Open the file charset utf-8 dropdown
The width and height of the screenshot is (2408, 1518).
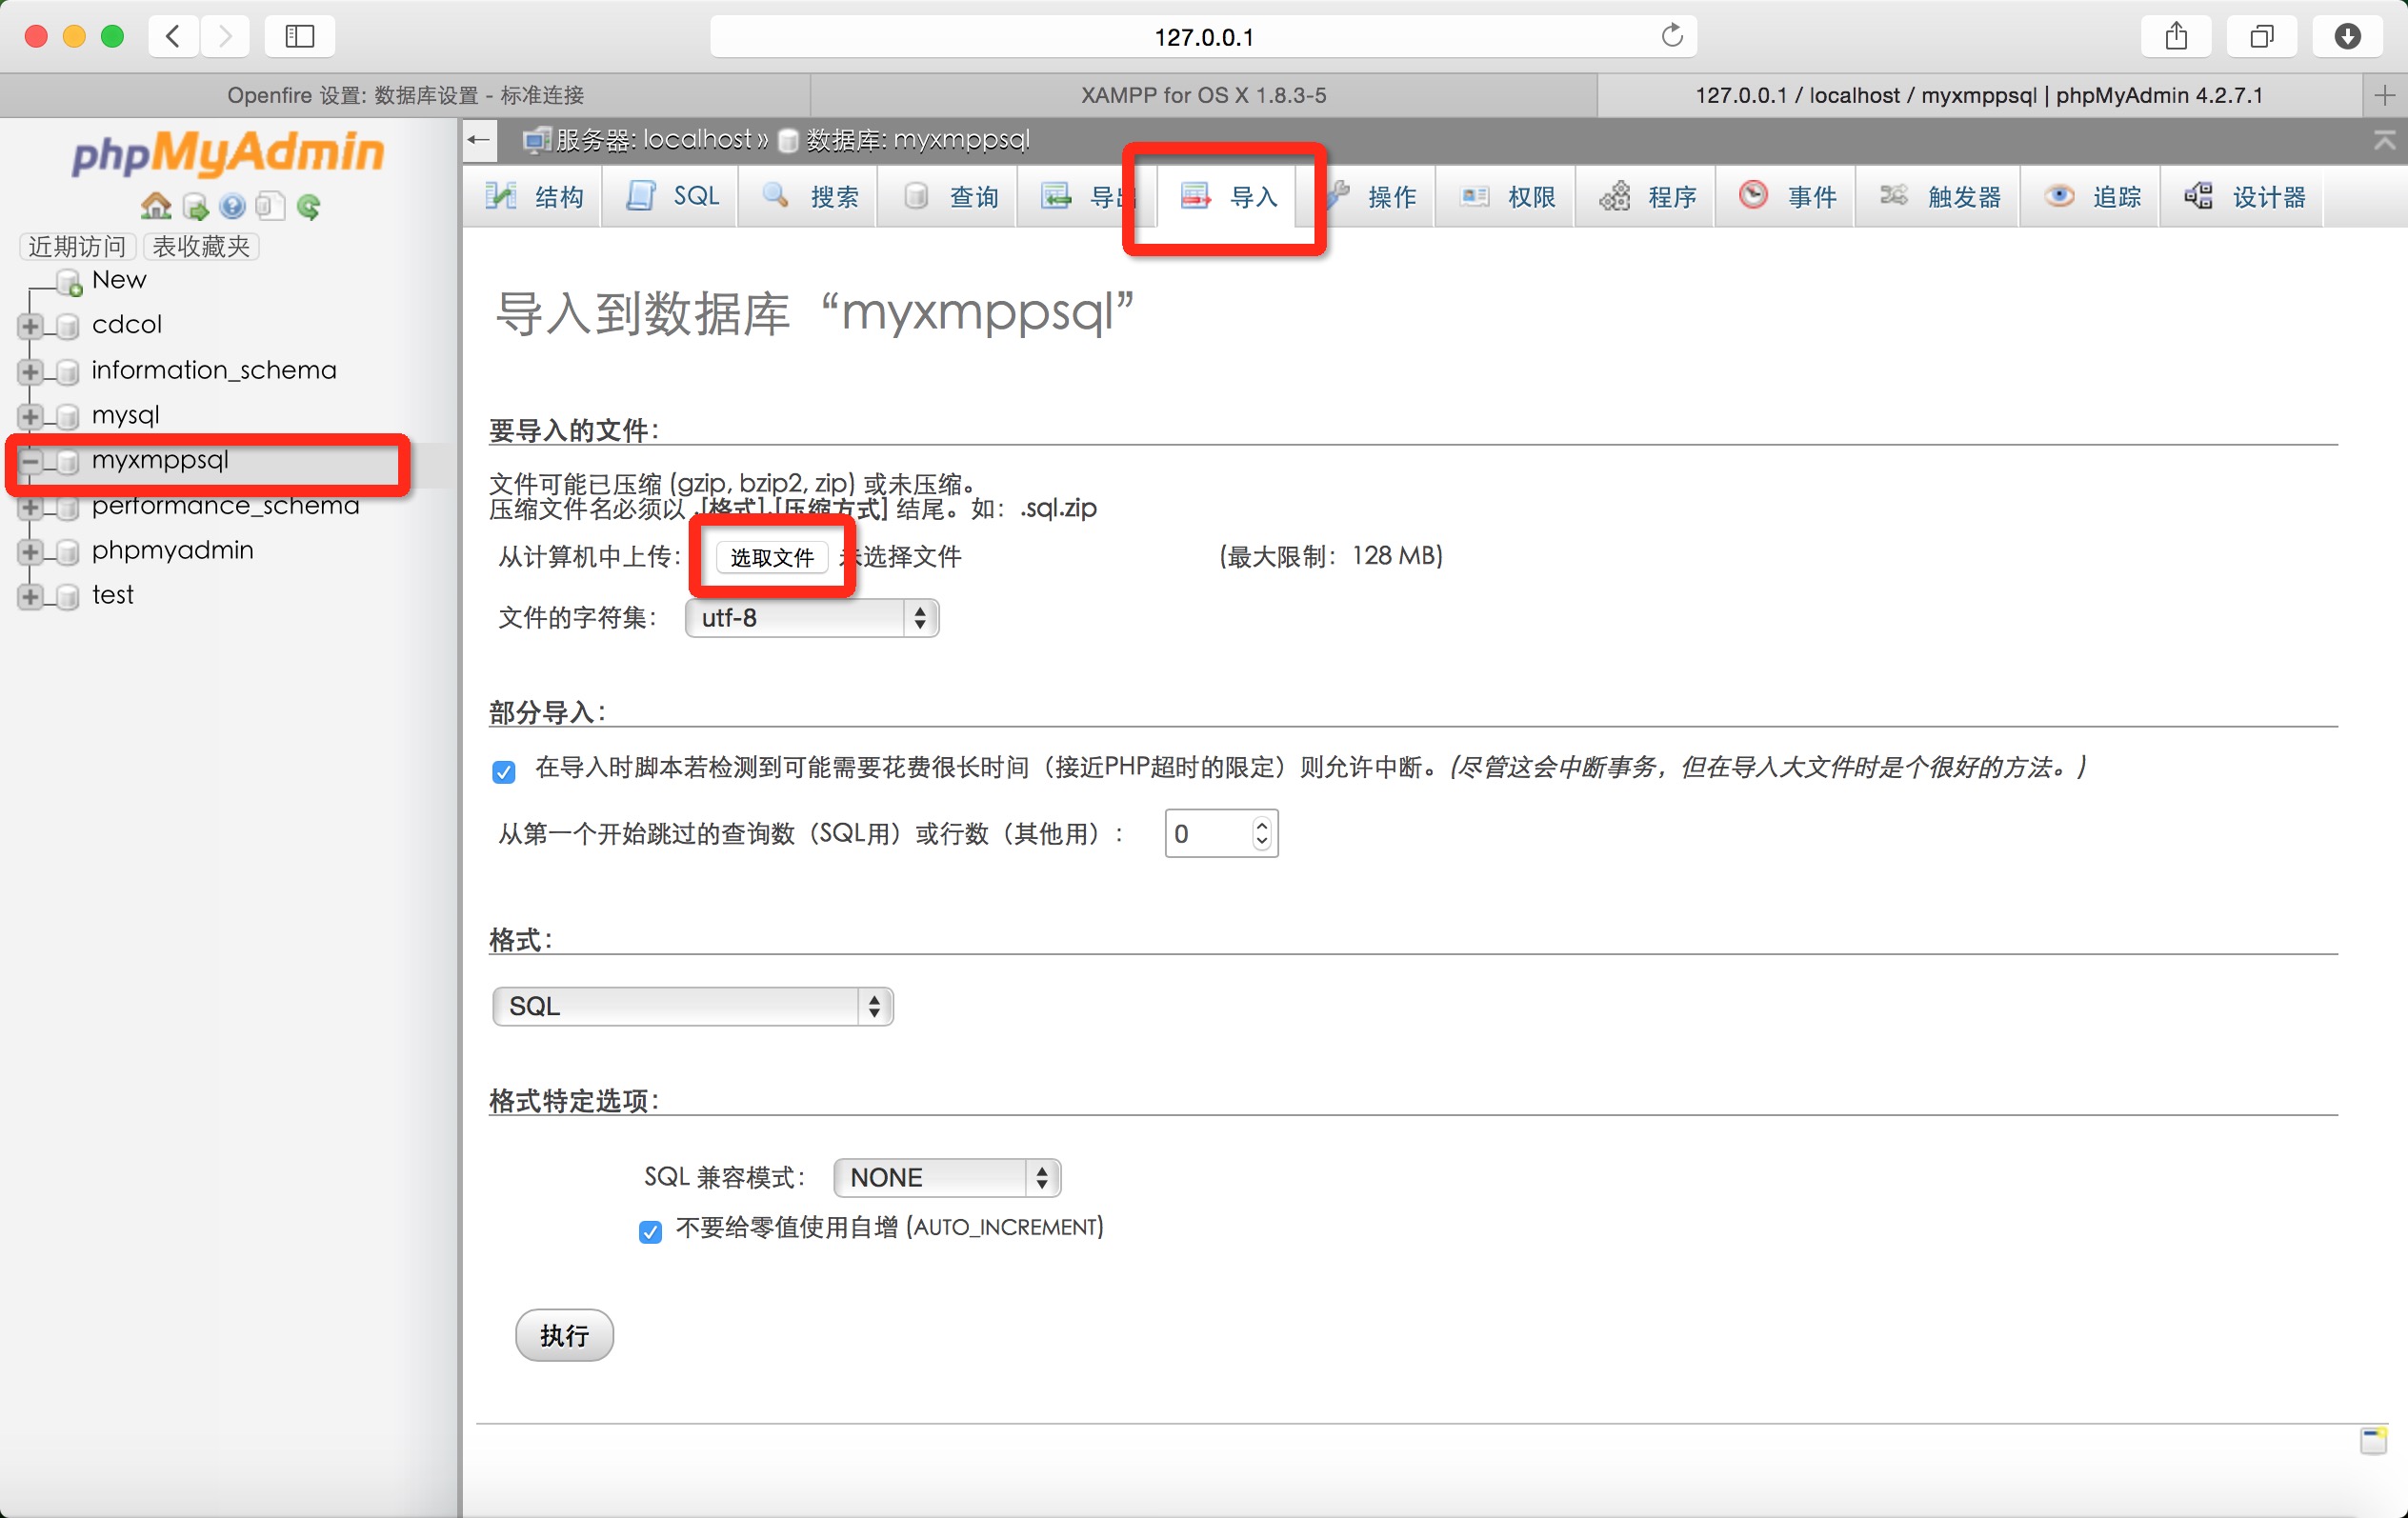pos(812,618)
